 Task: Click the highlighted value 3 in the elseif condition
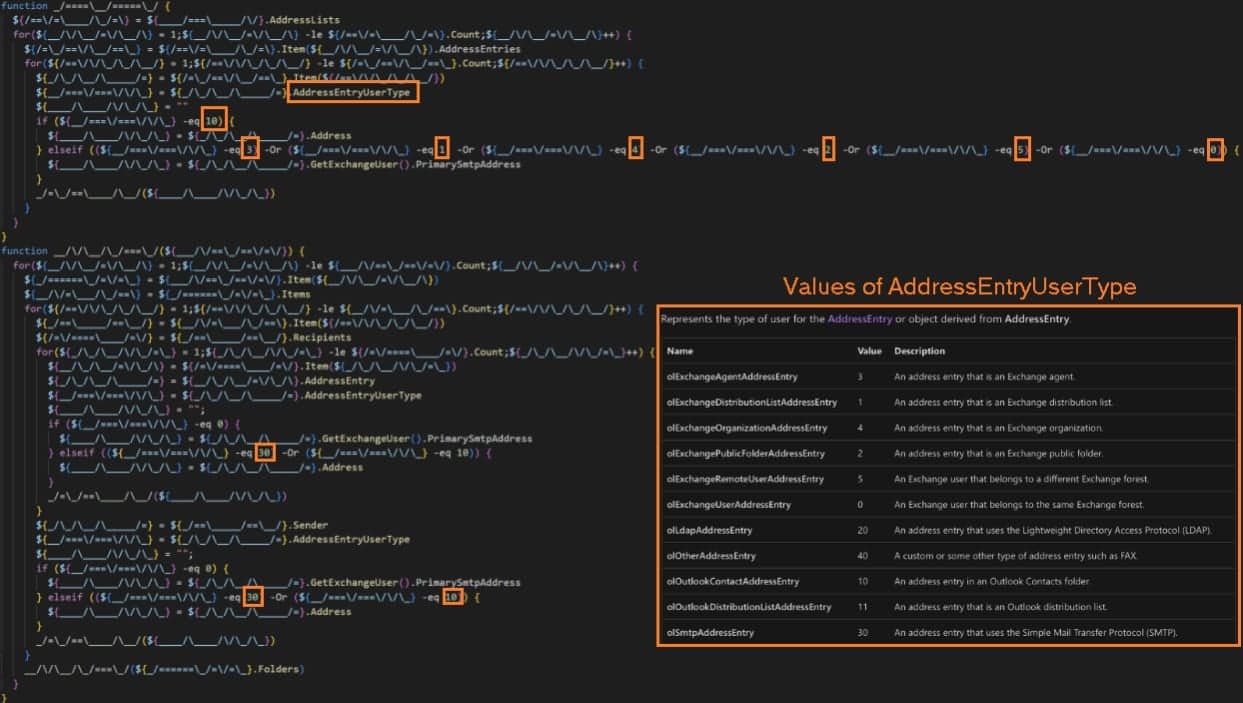(x=251, y=150)
